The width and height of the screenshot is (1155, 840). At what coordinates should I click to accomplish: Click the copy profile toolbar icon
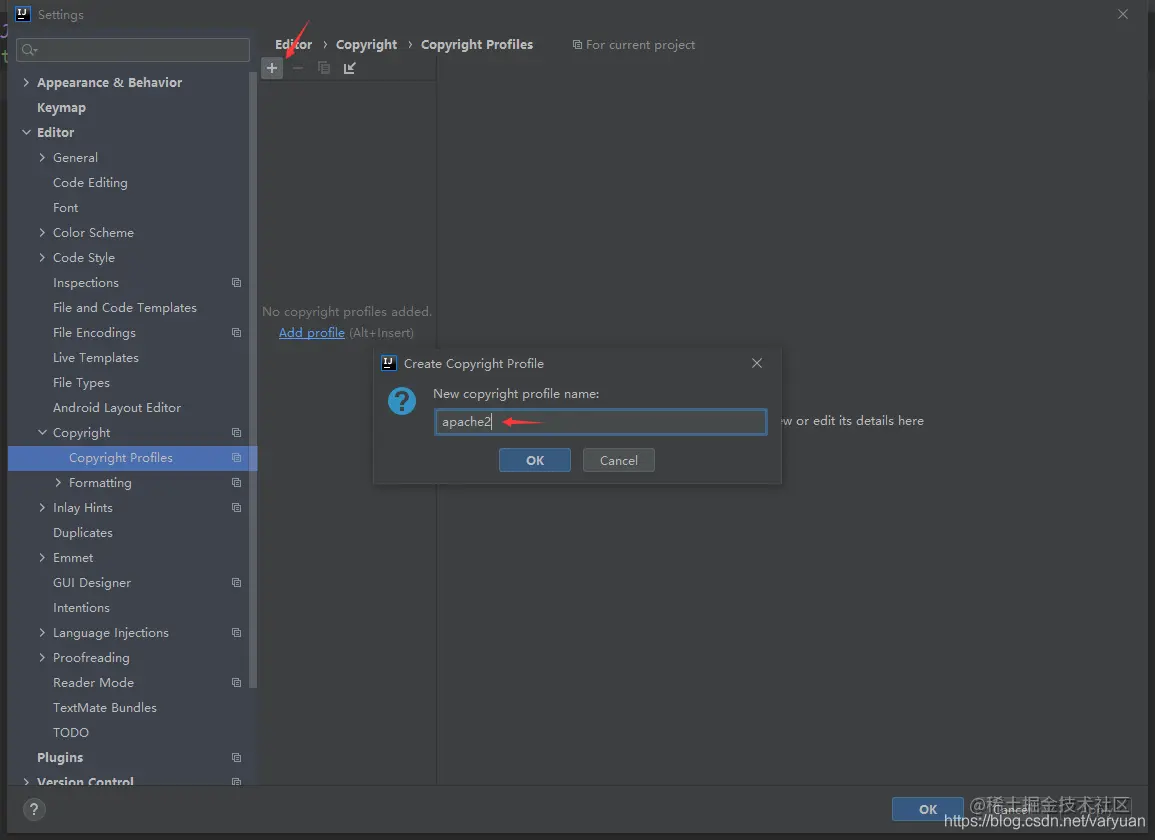click(x=323, y=68)
